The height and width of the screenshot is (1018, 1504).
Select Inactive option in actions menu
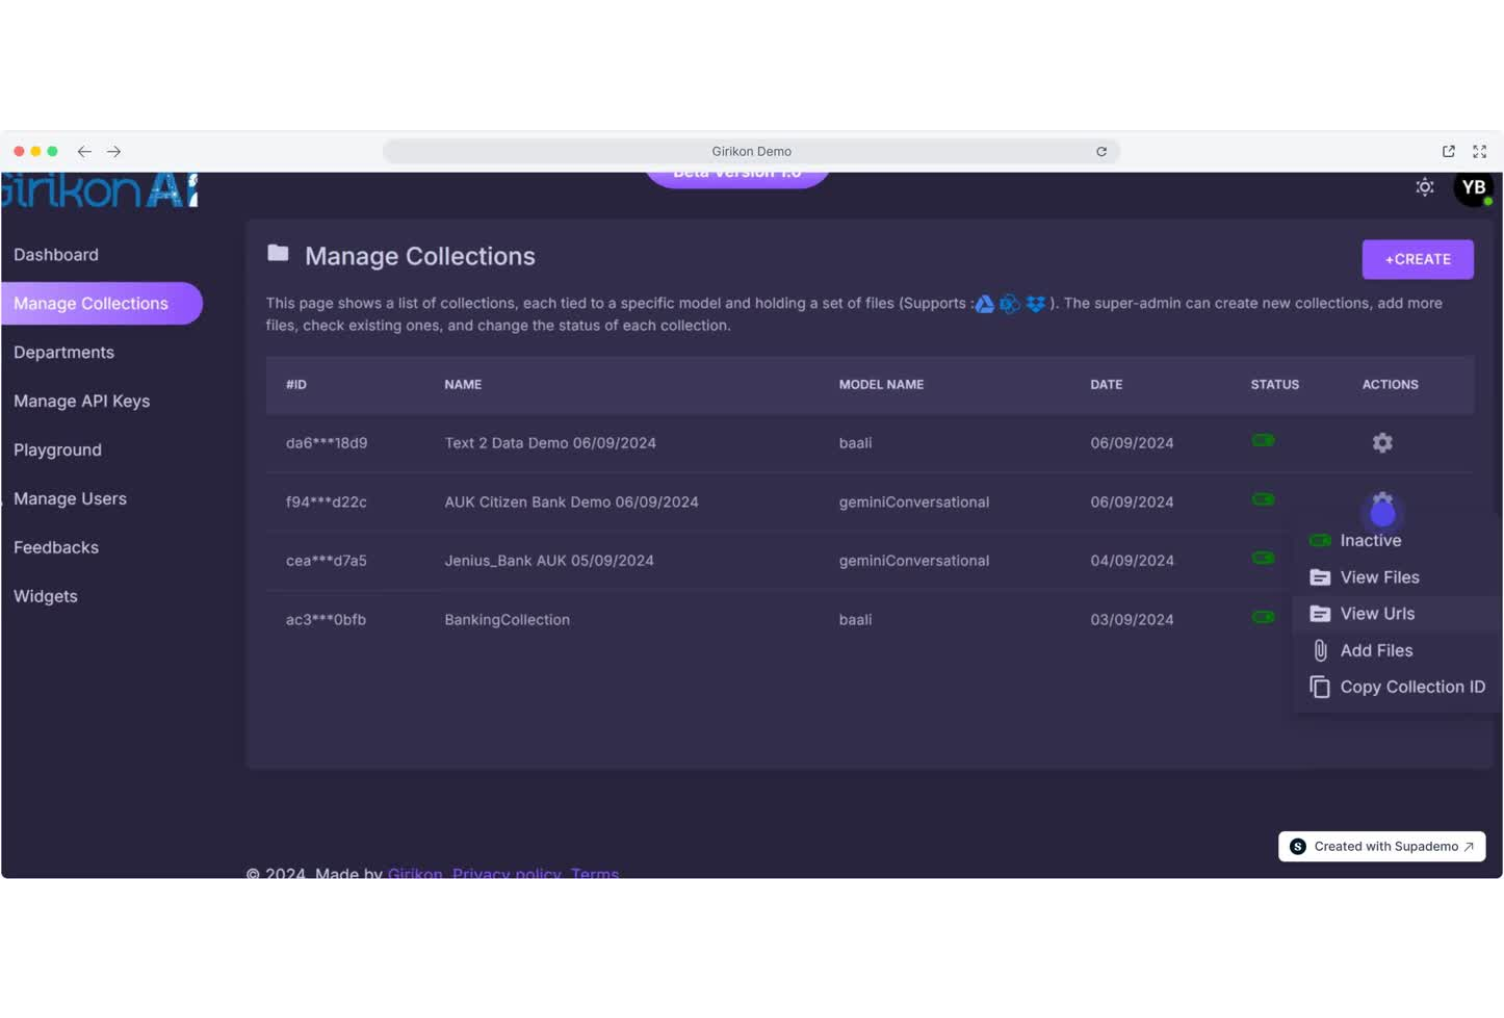point(1398,540)
